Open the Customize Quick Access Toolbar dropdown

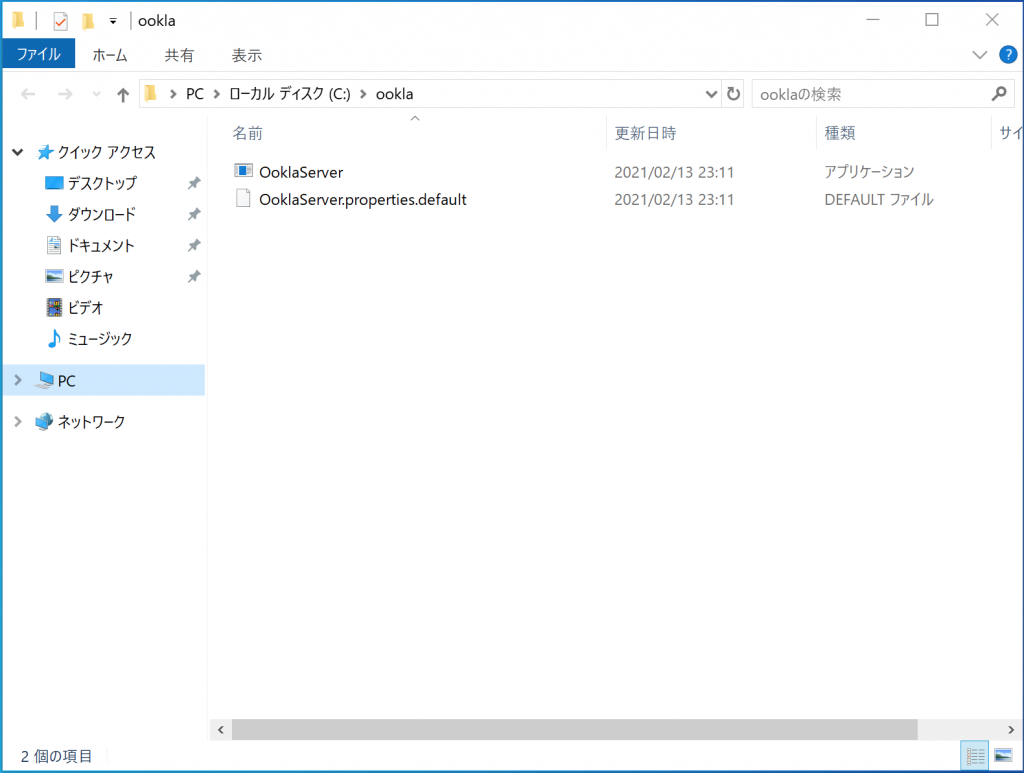tap(113, 22)
